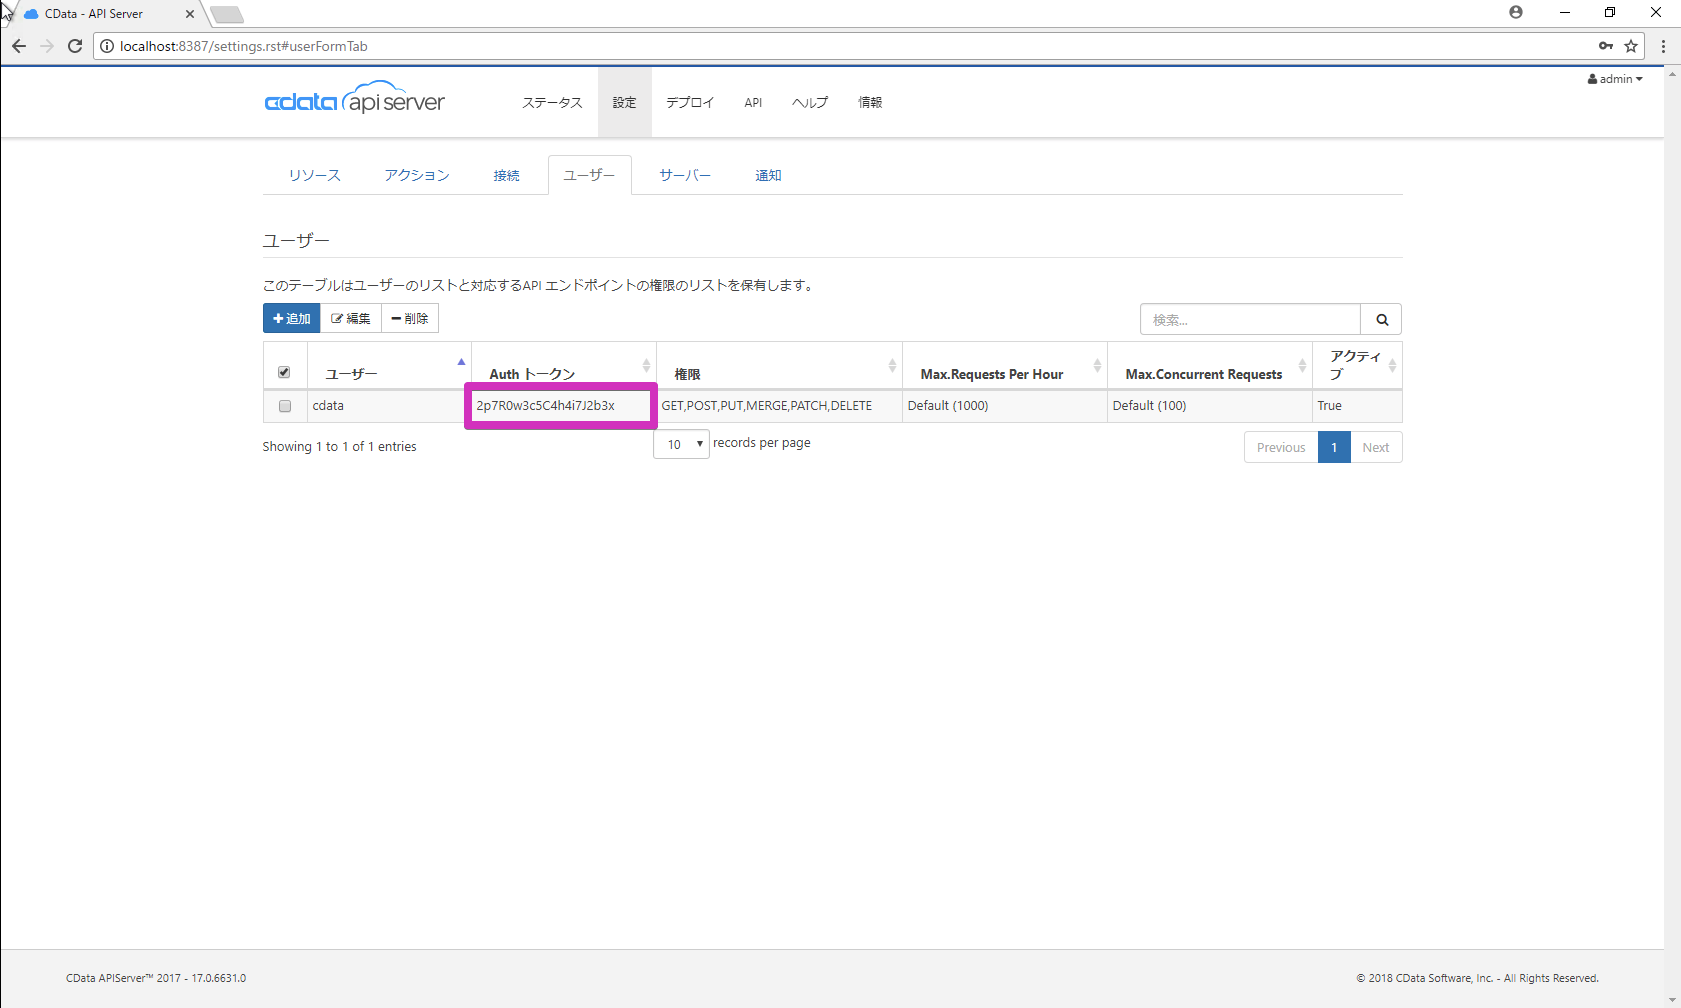Viewport: 1681px width, 1008px height.
Task: Click the Chrome profile avatar icon
Action: pos(1516,12)
